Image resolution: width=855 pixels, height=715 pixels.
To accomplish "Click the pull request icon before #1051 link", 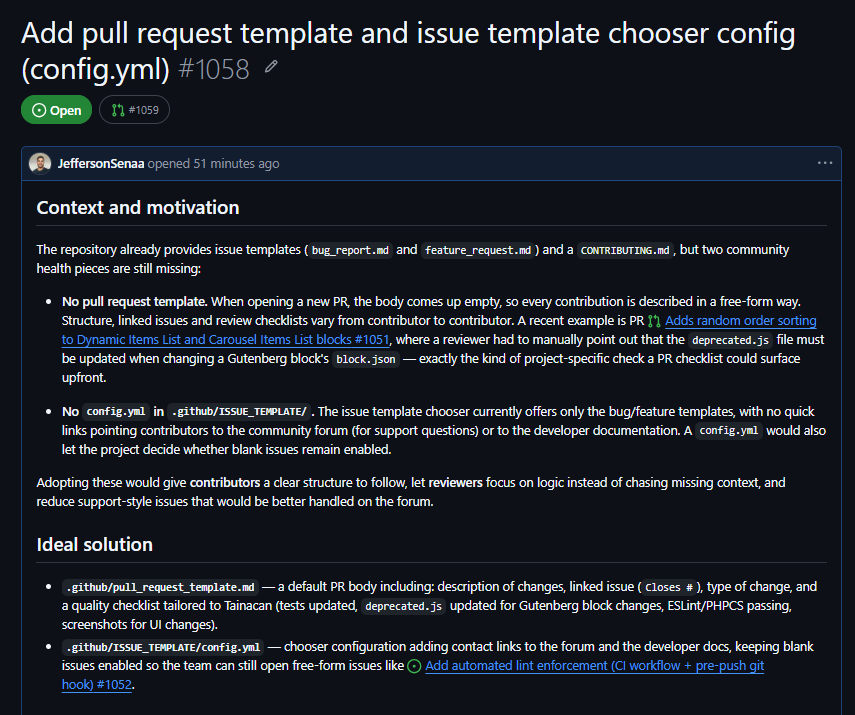I will (x=654, y=321).
